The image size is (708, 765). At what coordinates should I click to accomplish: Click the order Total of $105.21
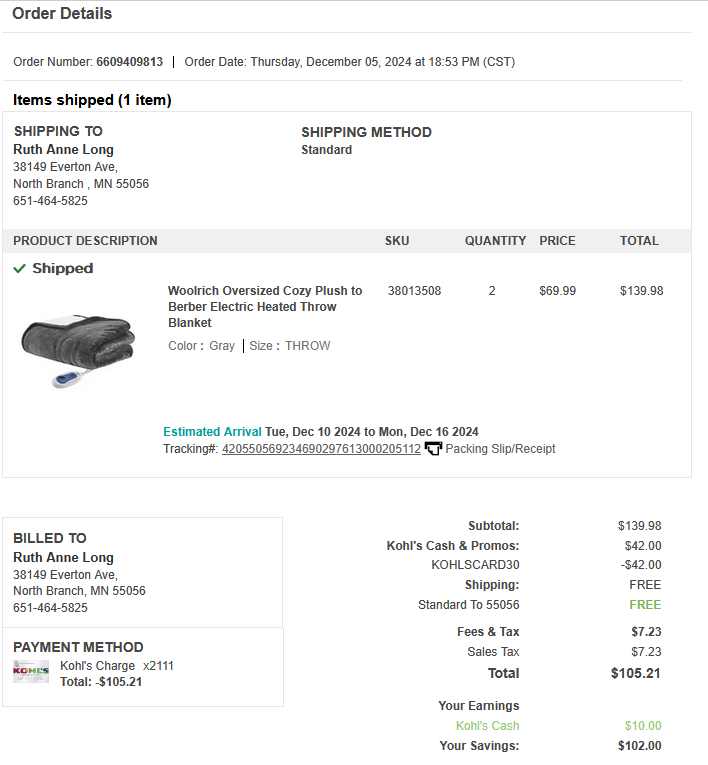[x=635, y=673]
